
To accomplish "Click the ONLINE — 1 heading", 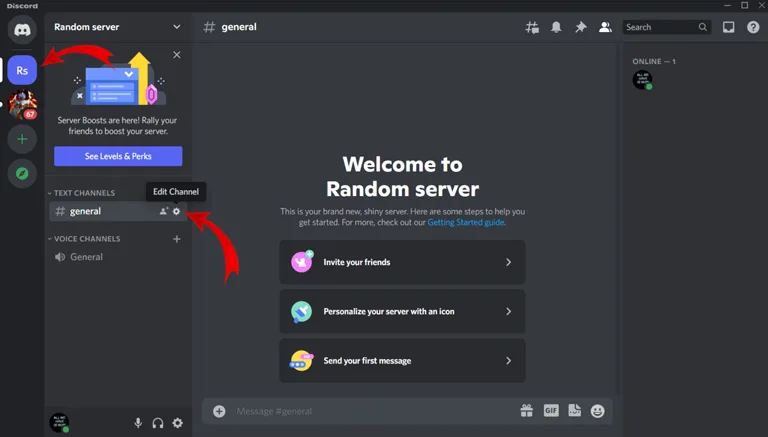I will pyautogui.click(x=653, y=61).
